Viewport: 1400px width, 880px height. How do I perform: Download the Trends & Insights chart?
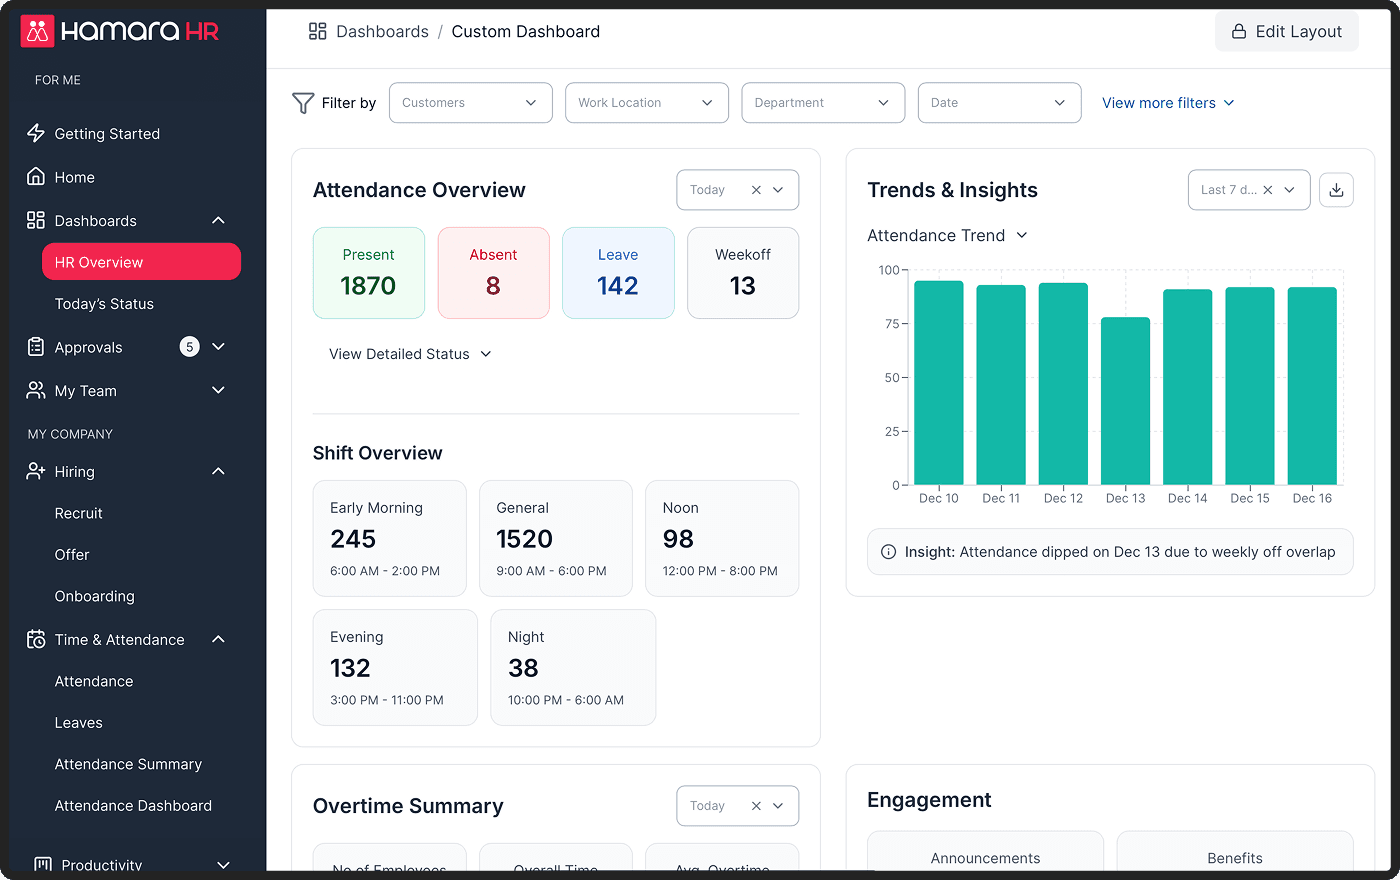[1336, 190]
